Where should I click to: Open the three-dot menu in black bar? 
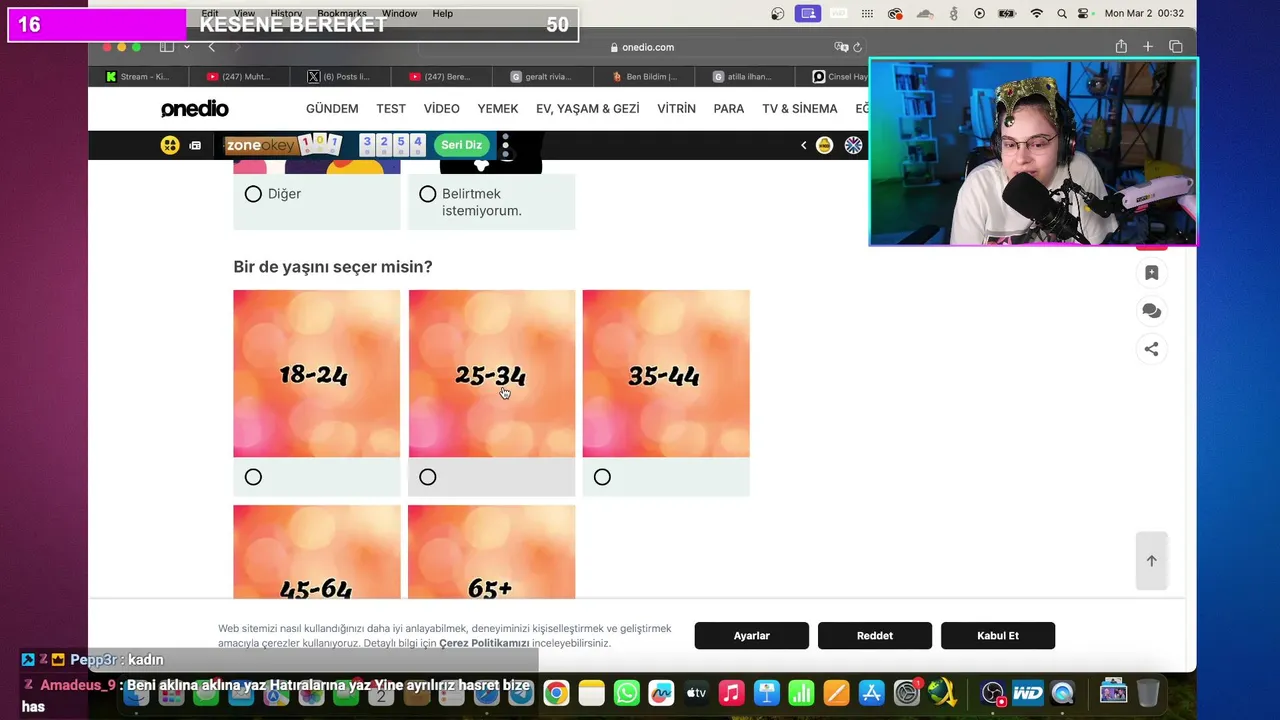point(506,145)
